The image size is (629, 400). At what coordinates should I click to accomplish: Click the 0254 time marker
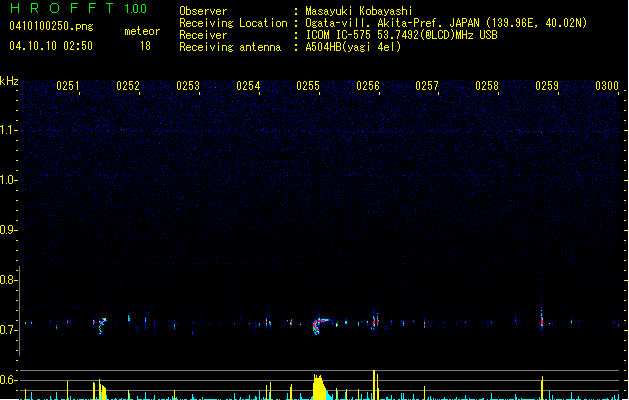[248, 86]
